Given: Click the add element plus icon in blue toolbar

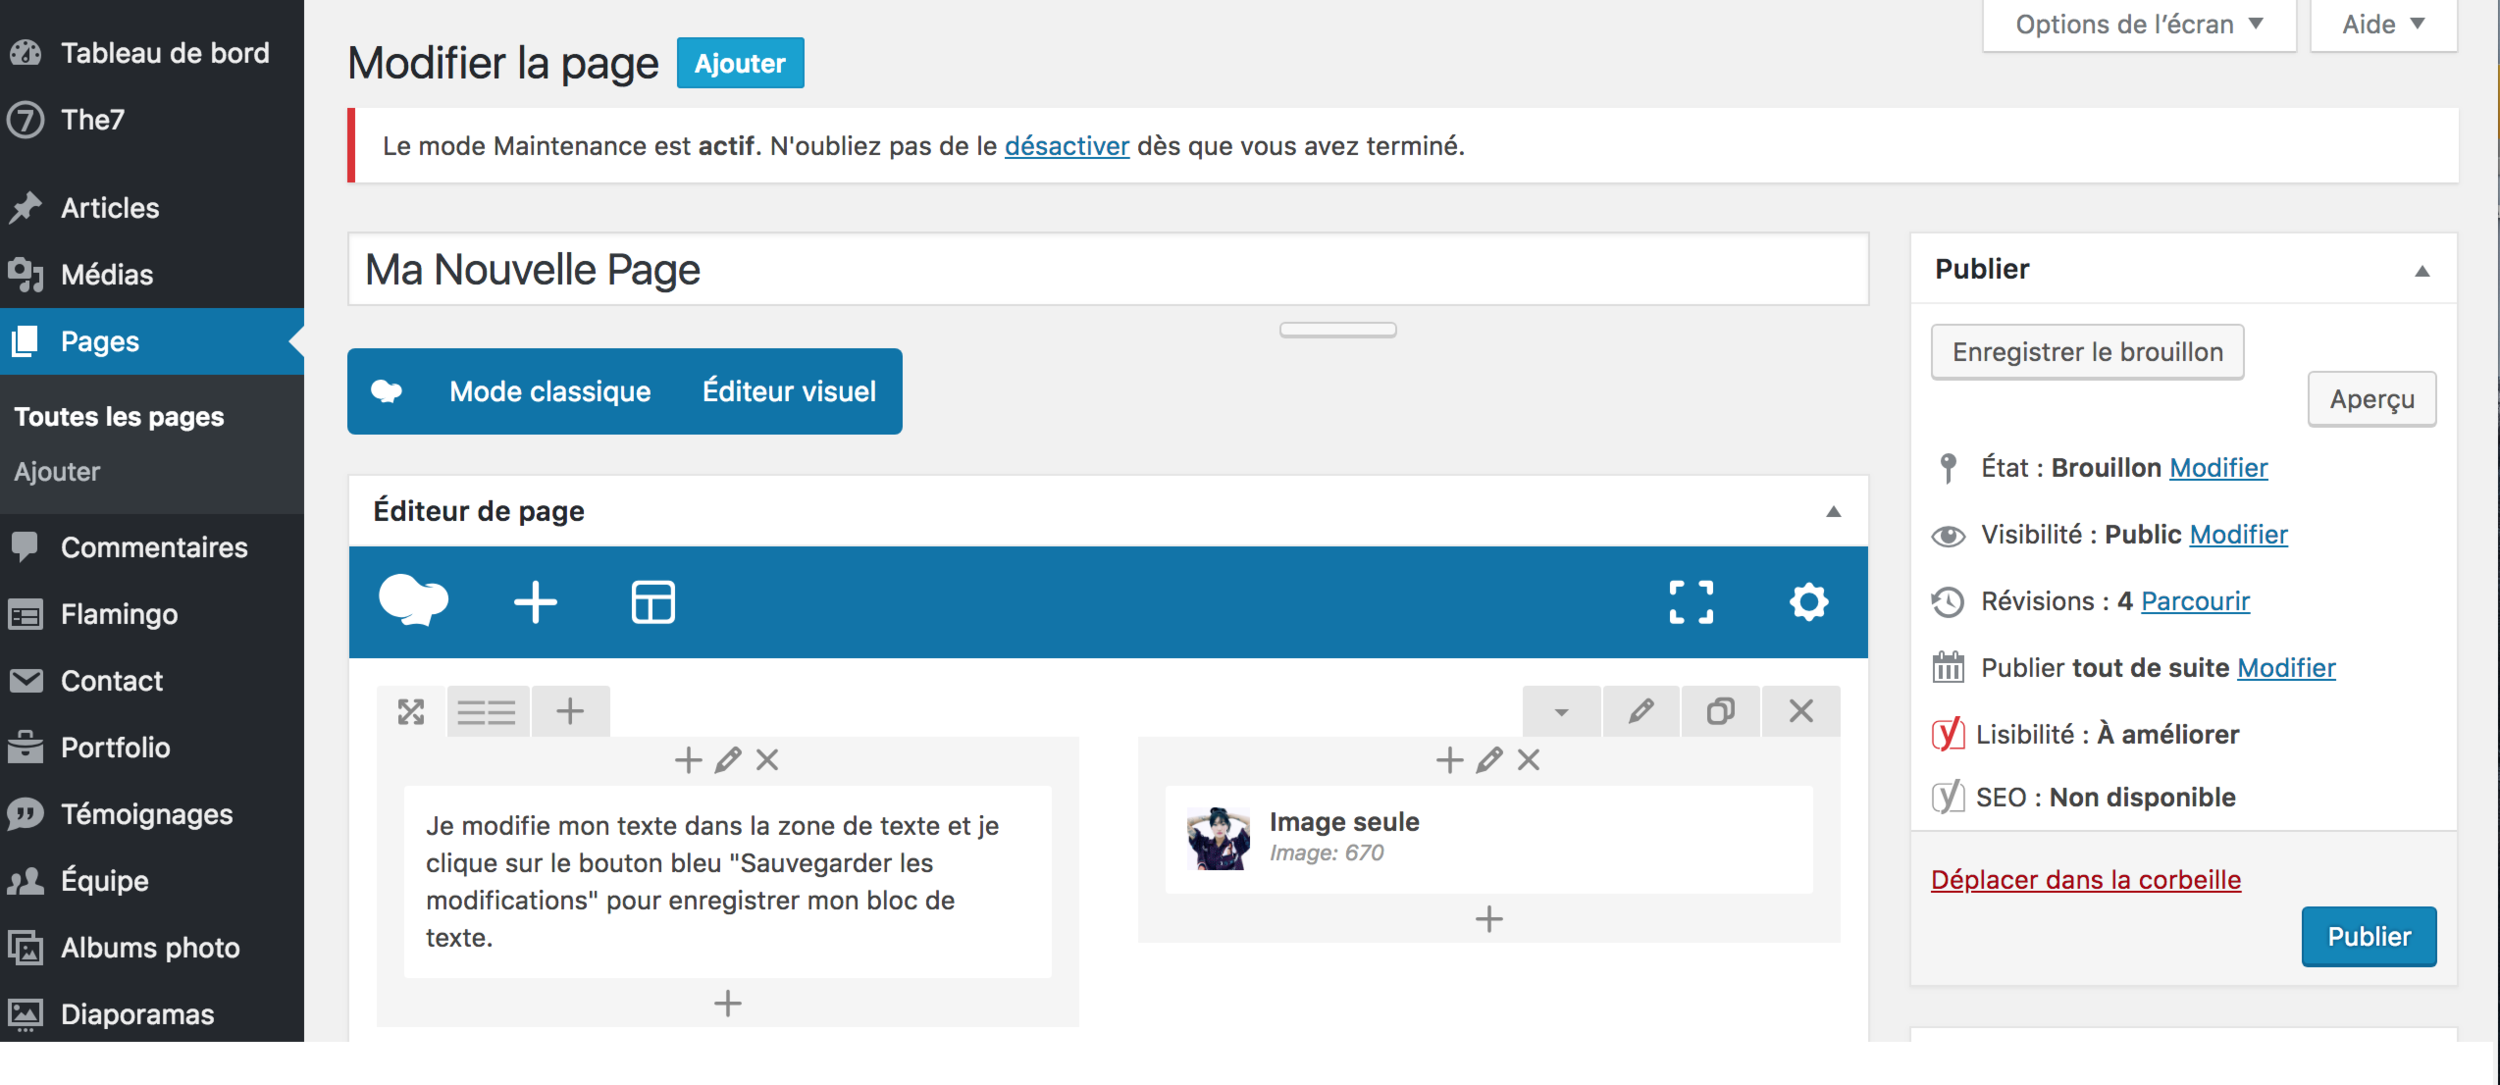Looking at the screenshot, I should pyautogui.click(x=535, y=603).
